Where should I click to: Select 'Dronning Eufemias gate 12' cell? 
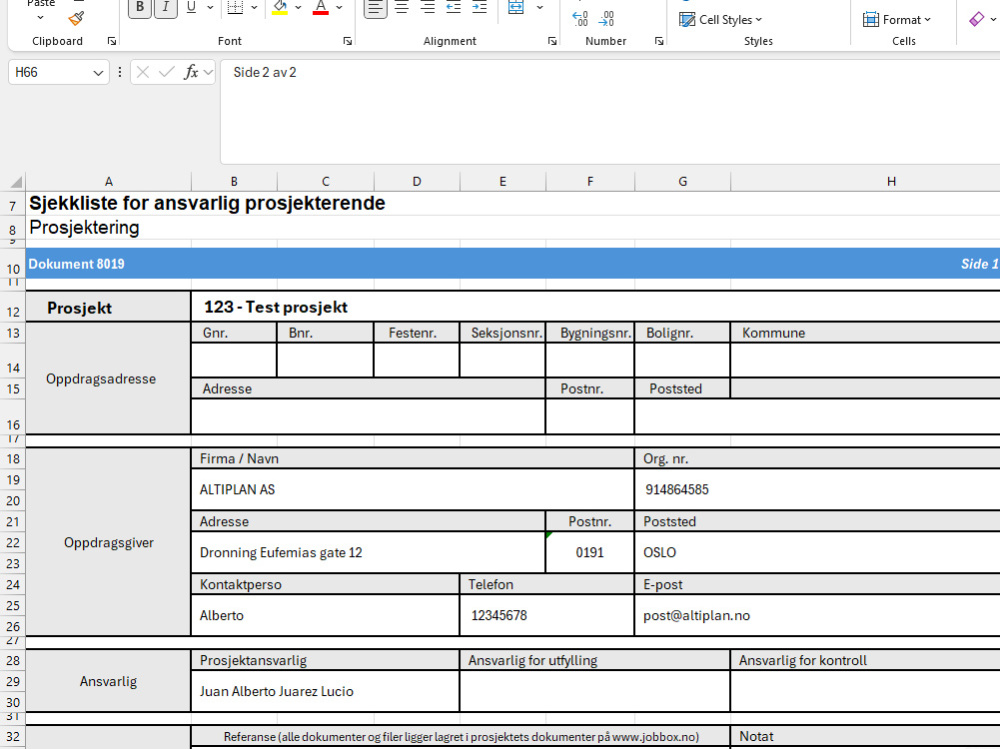[368, 552]
